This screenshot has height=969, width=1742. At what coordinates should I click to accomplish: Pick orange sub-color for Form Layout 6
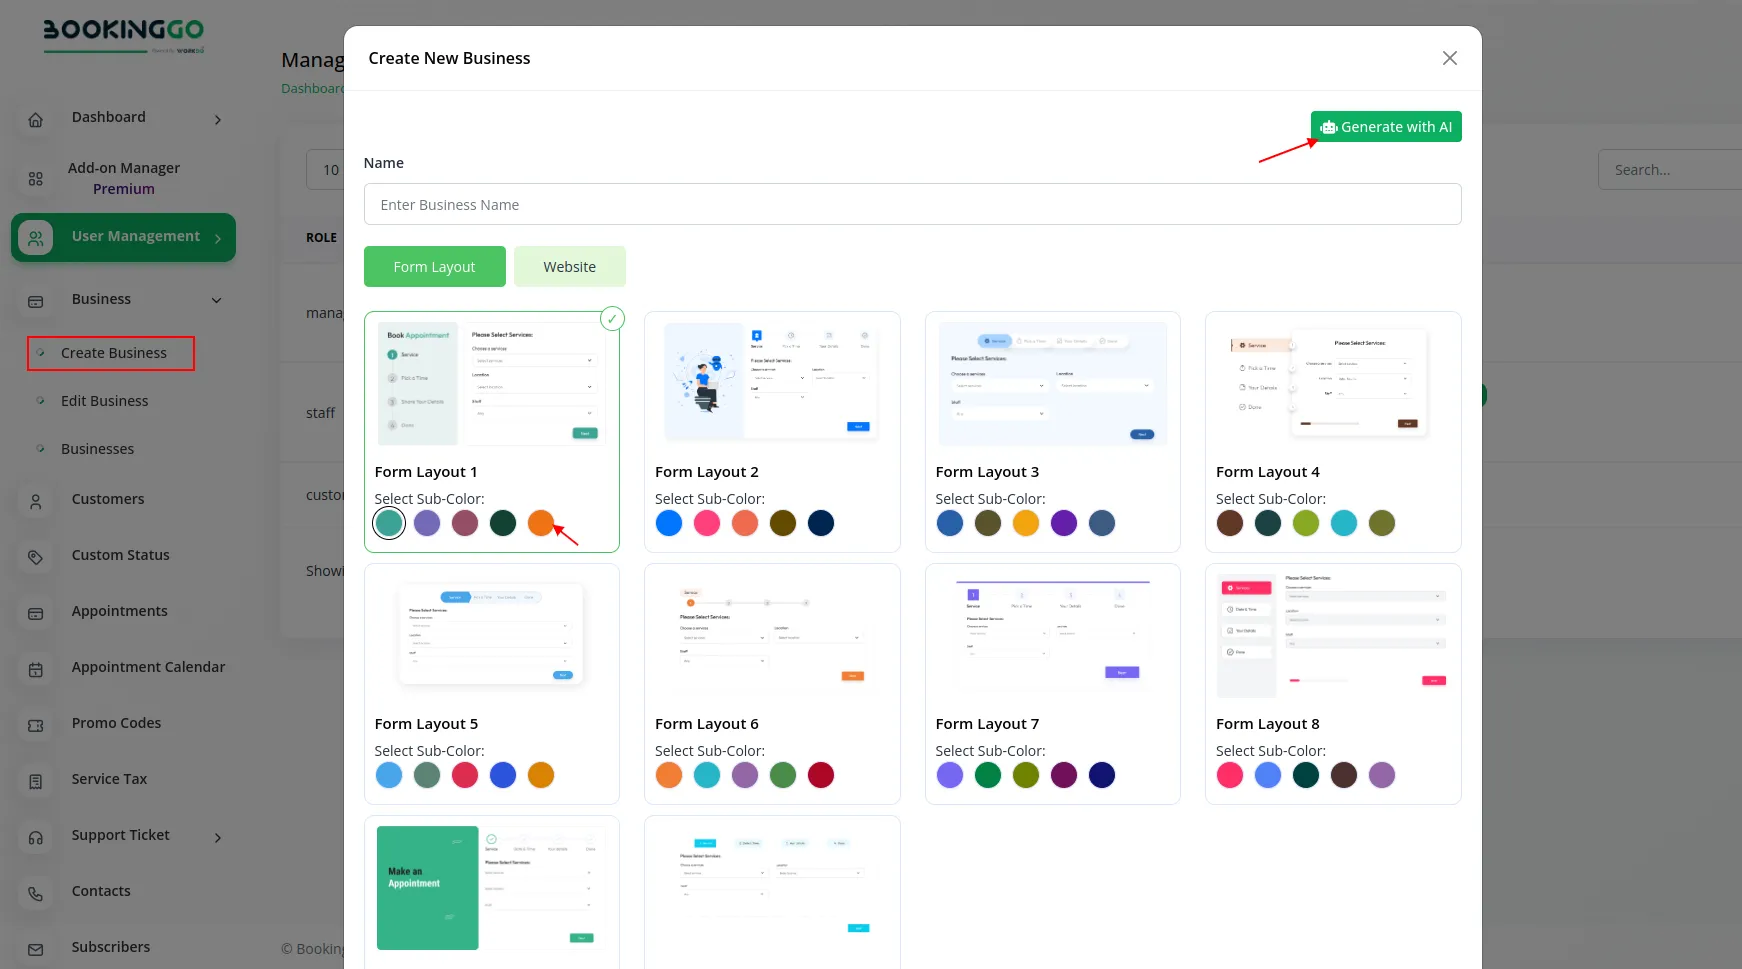point(669,775)
